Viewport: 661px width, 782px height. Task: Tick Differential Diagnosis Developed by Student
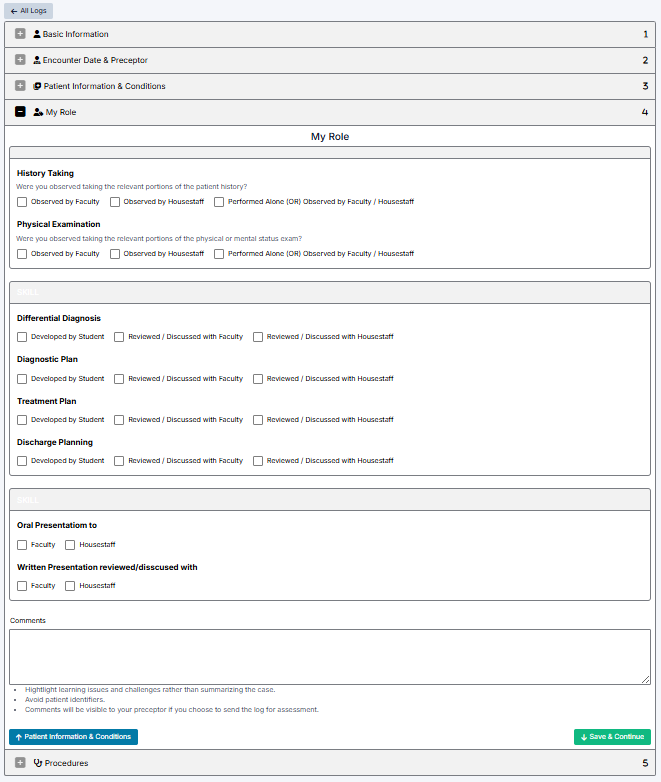[x=22, y=337]
